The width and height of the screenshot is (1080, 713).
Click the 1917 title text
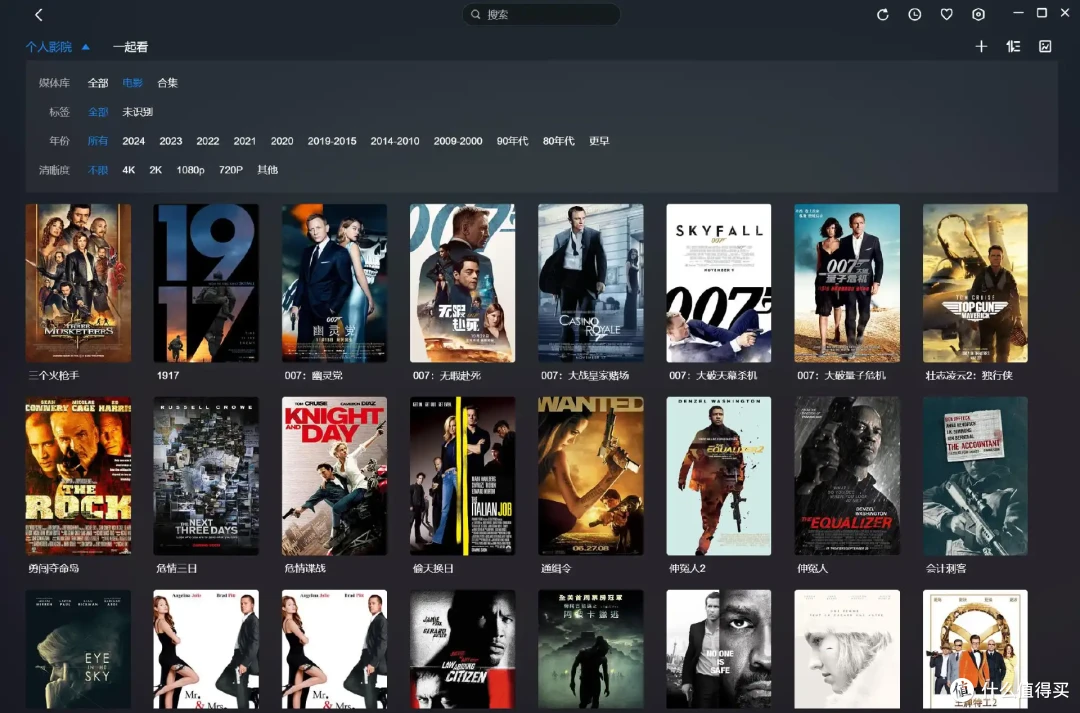(168, 375)
